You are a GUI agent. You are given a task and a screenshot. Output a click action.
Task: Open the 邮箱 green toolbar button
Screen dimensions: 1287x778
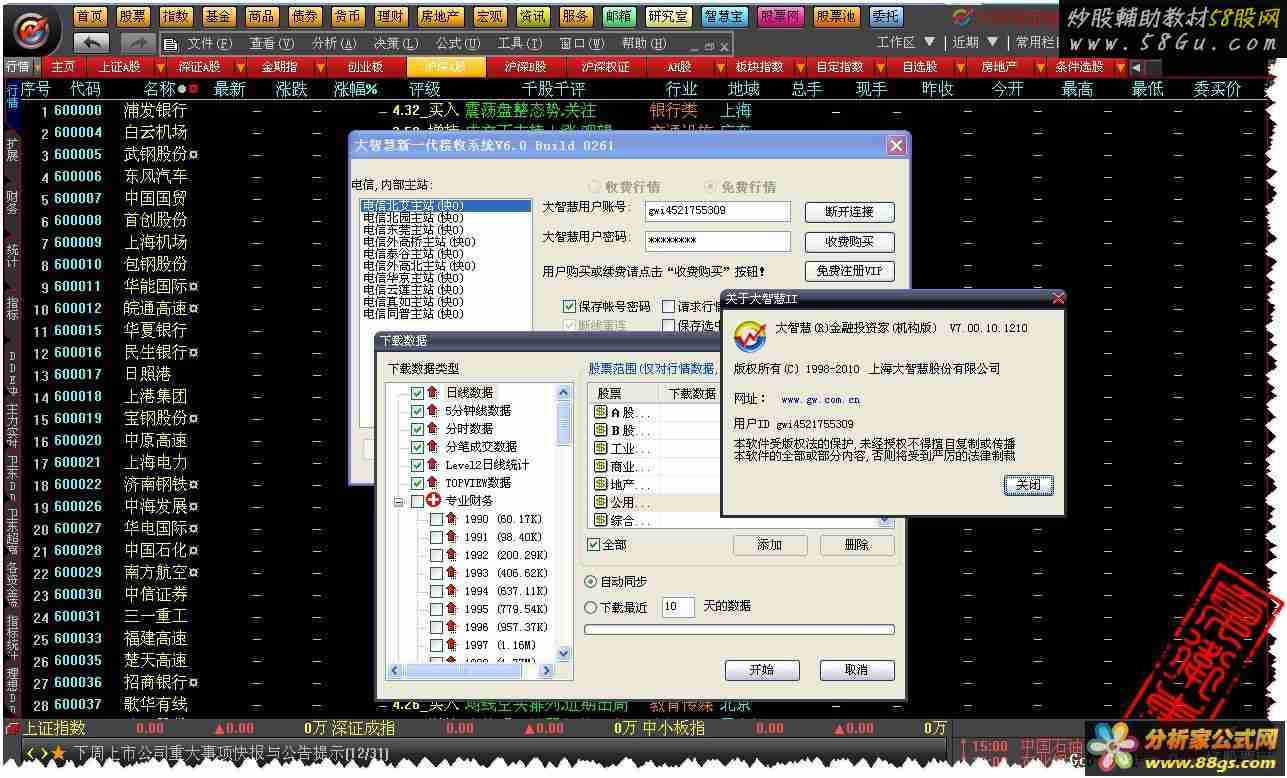pos(619,16)
